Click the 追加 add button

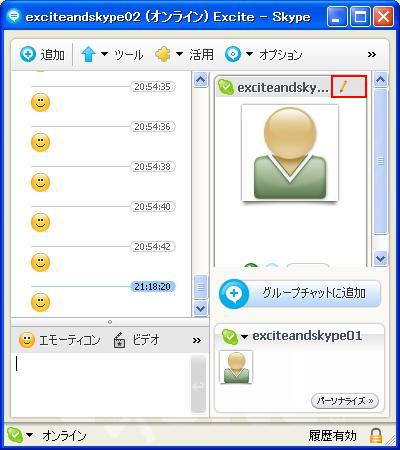(x=42, y=54)
